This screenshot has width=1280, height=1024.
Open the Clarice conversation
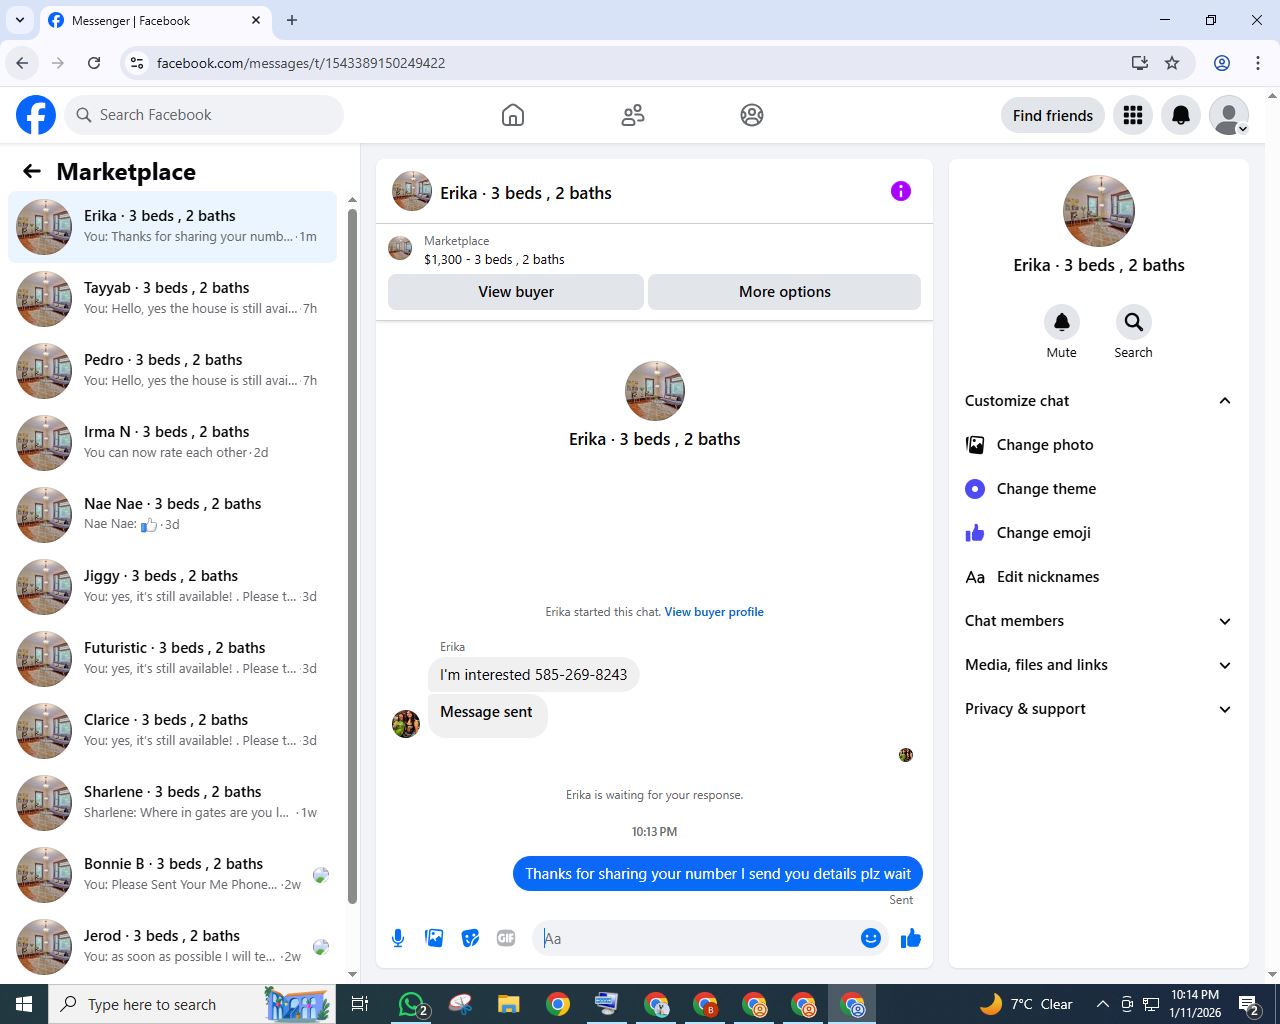tap(172, 731)
